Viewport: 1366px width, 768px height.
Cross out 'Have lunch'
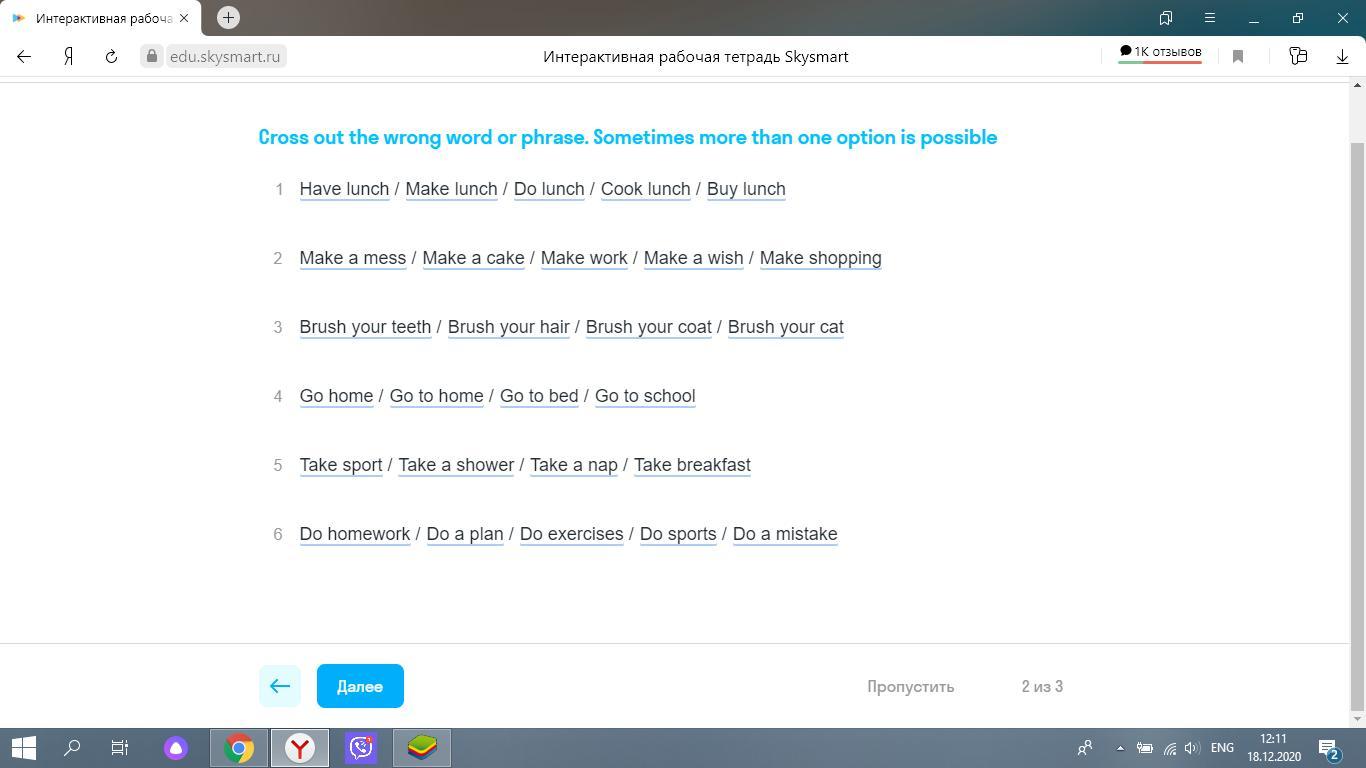[x=344, y=189]
